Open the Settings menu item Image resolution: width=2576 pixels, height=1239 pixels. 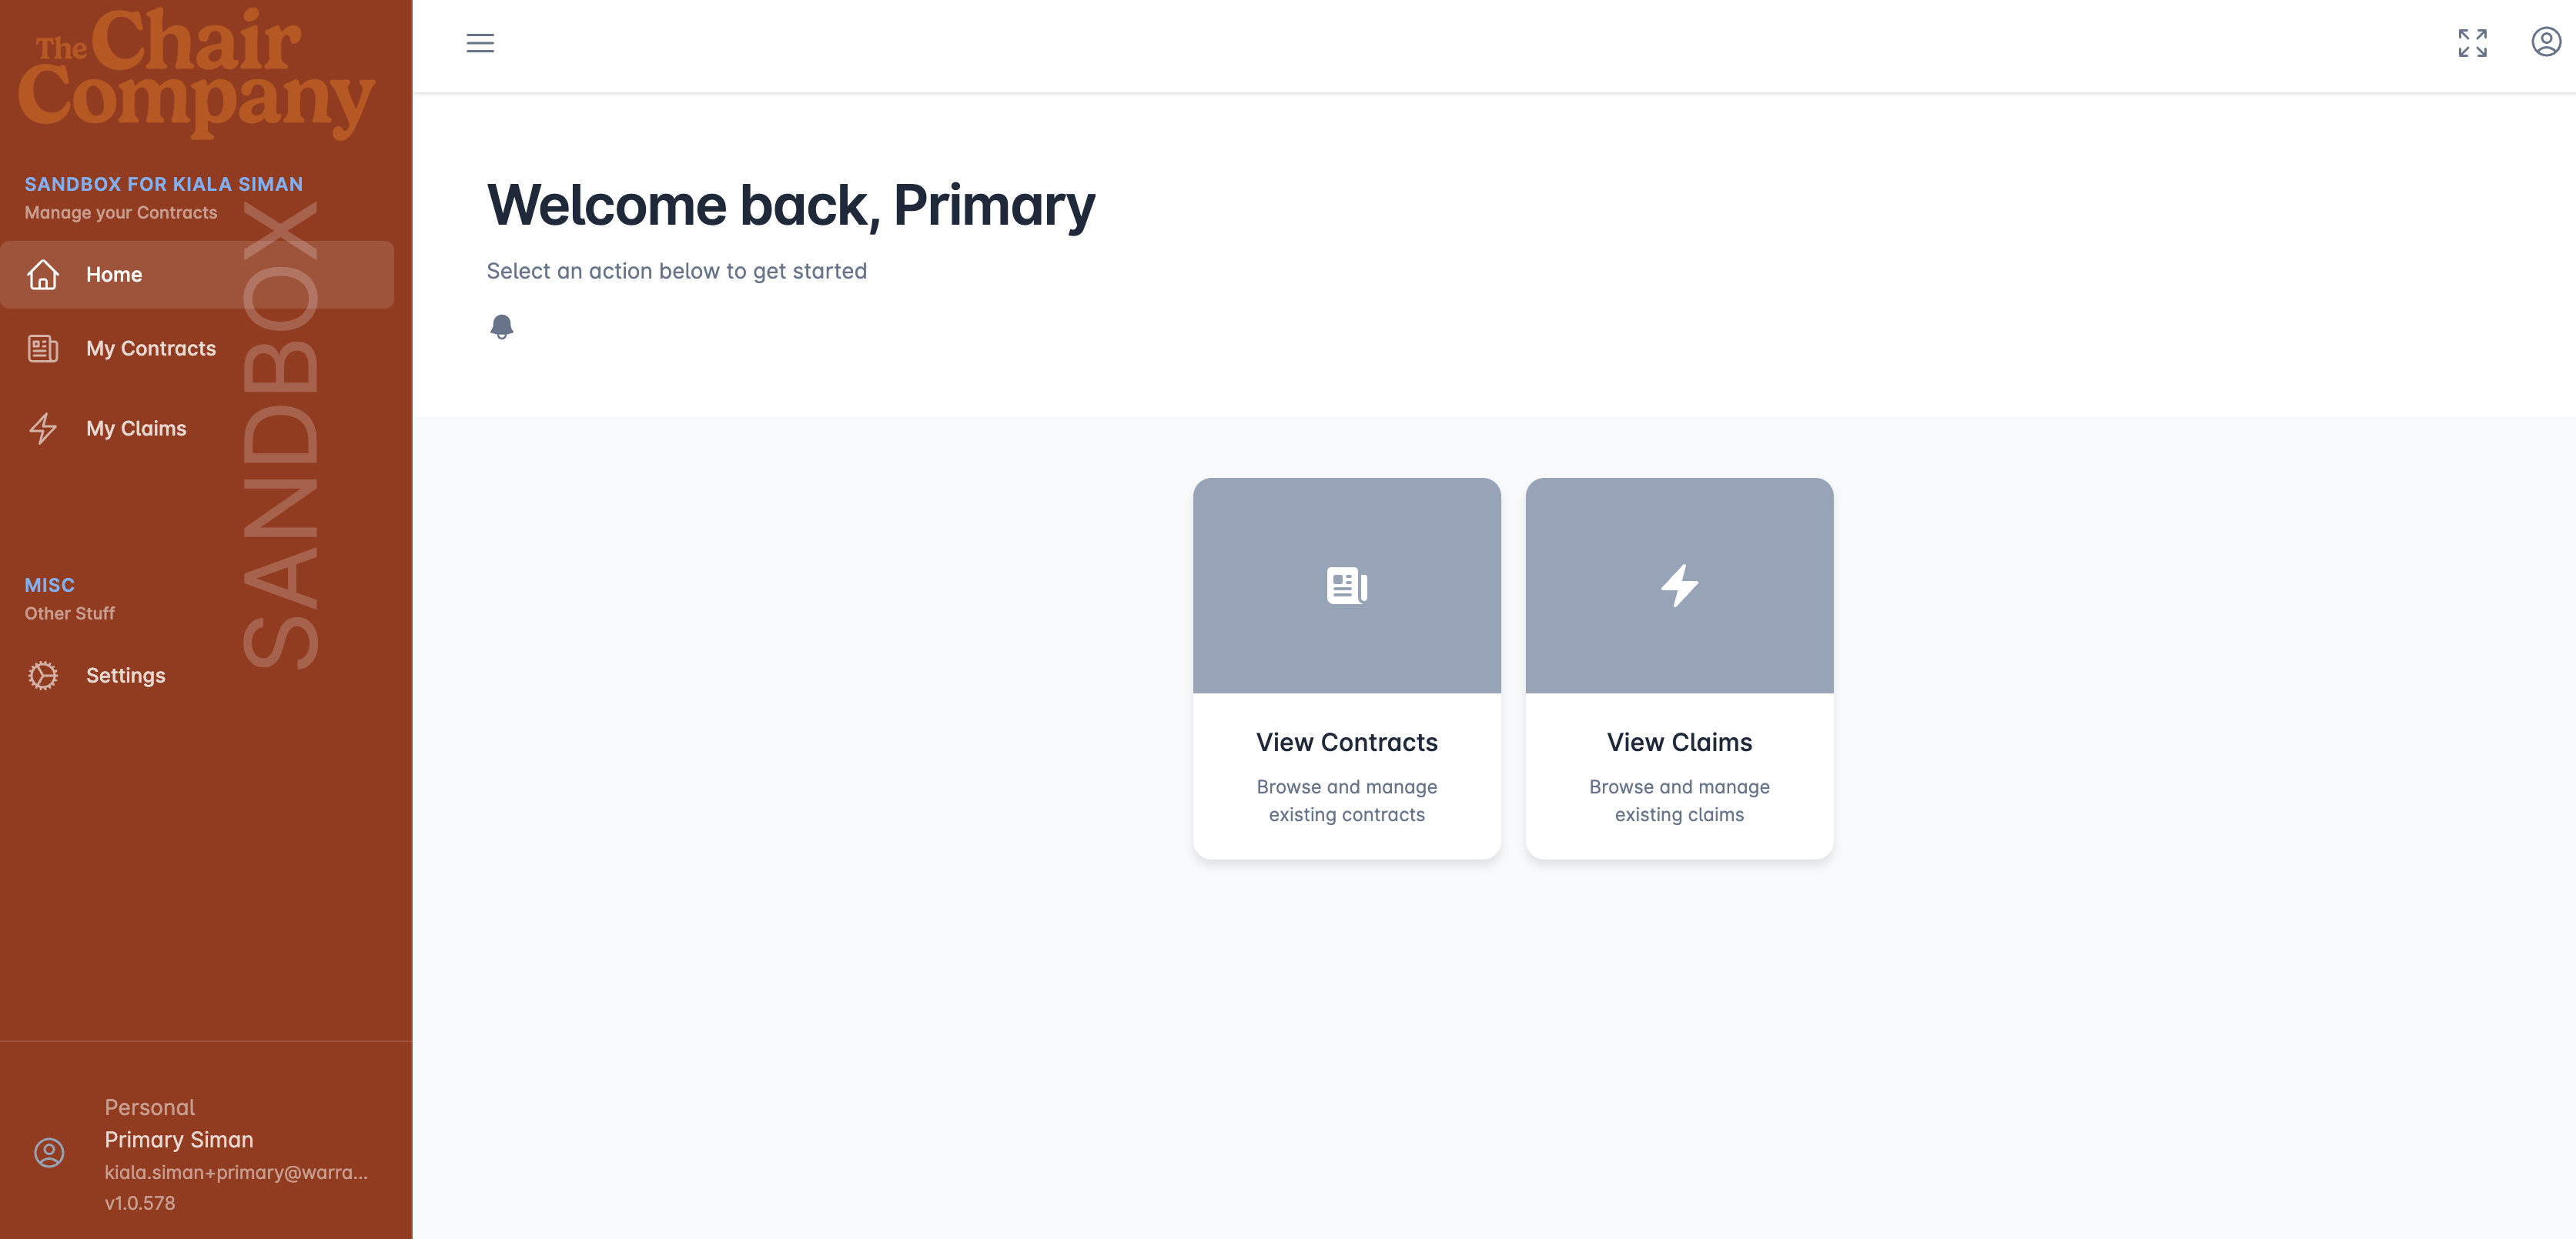(x=126, y=675)
